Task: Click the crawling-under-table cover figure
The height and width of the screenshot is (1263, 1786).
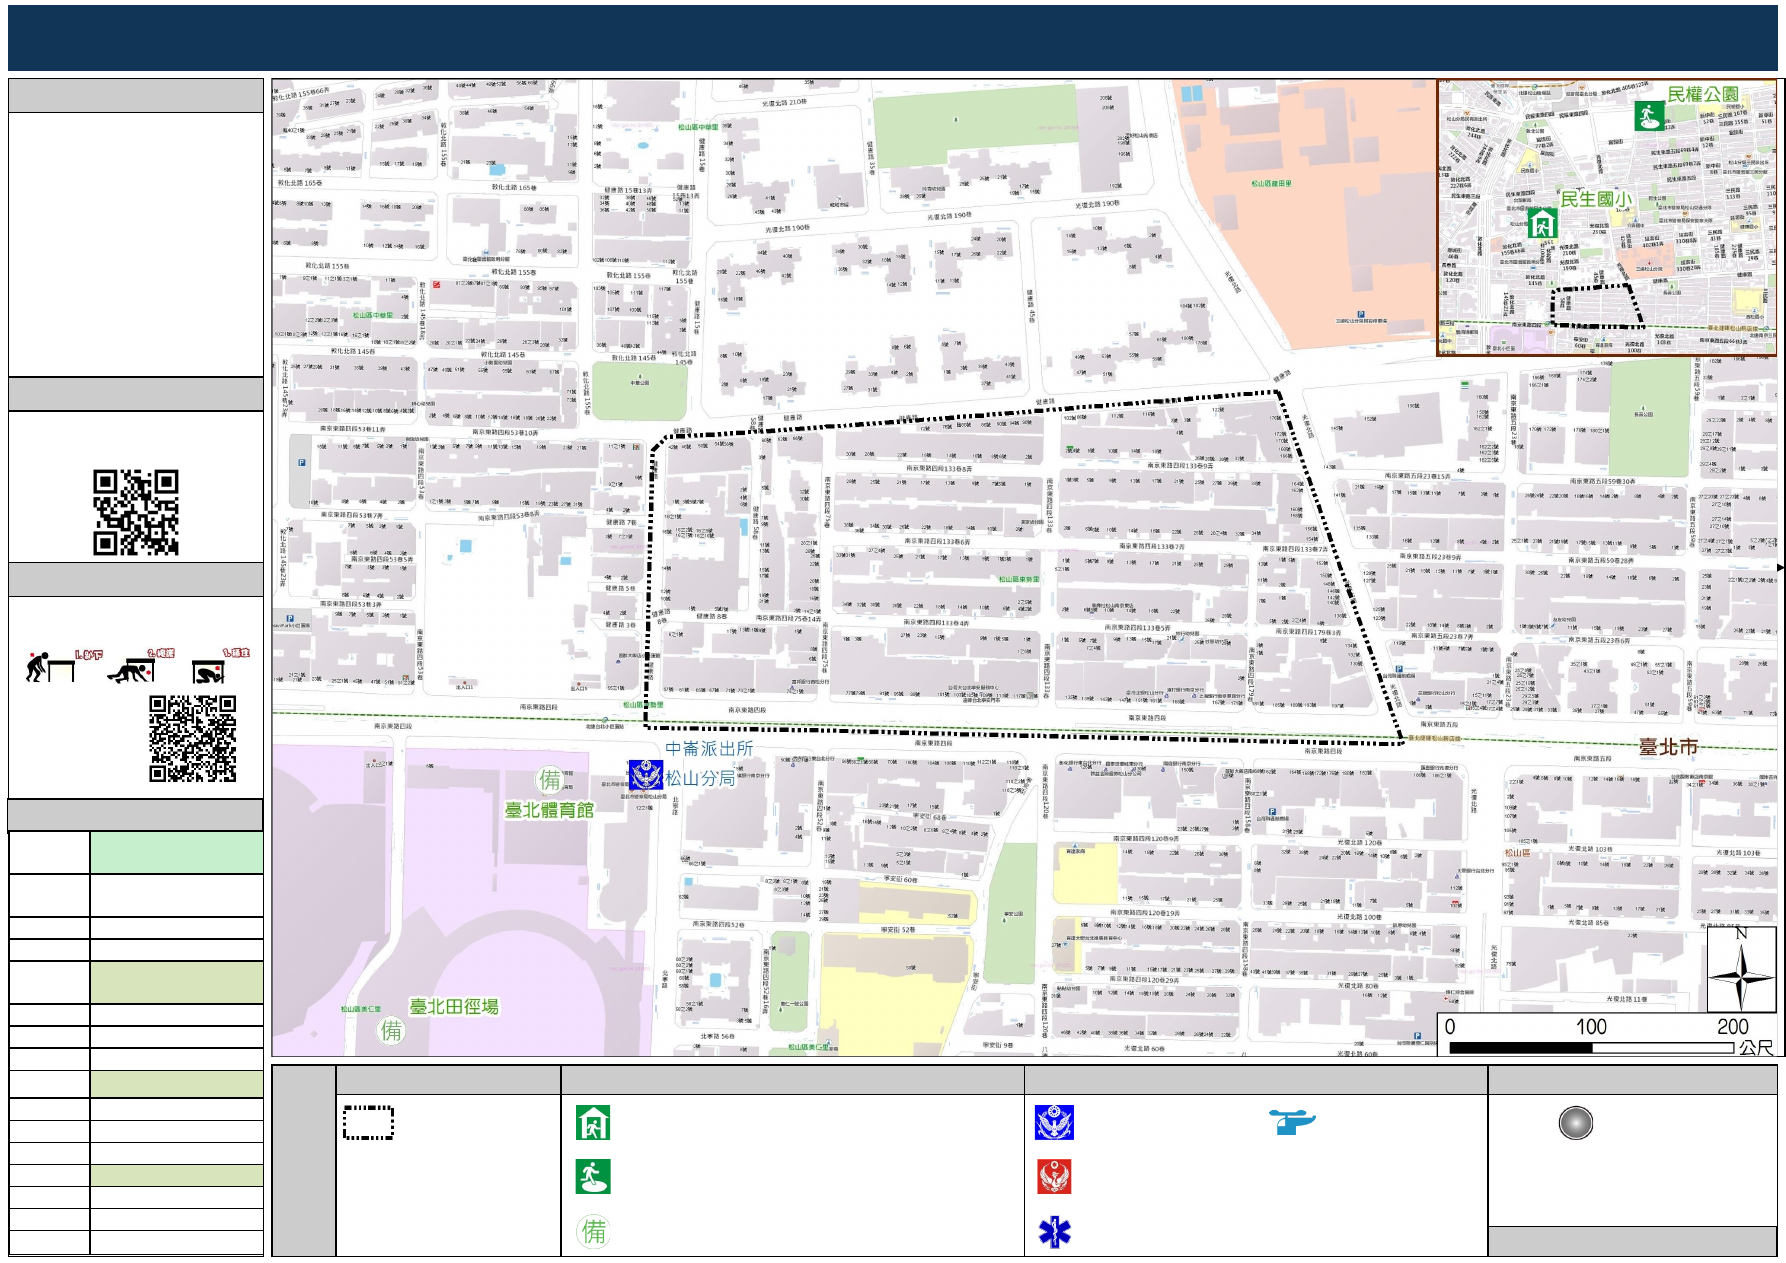Action: click(132, 669)
